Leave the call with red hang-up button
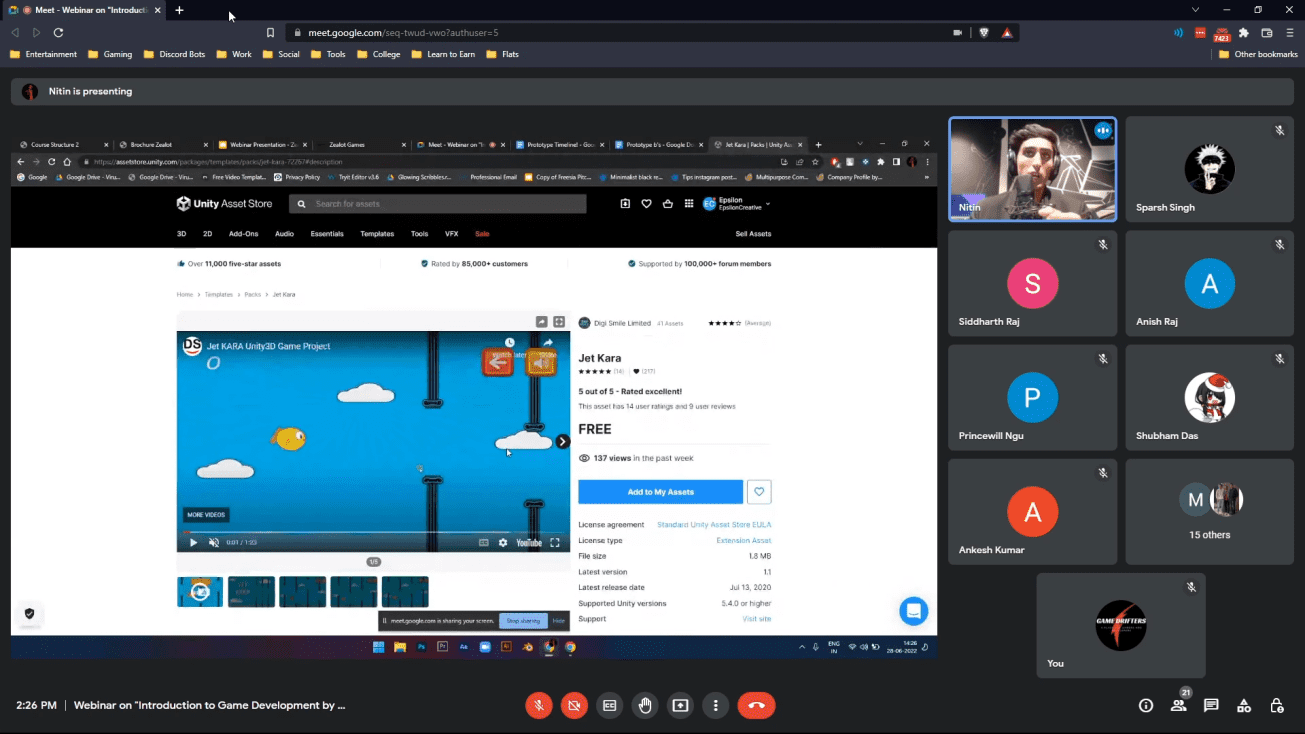This screenshot has width=1305, height=734. [x=756, y=705]
